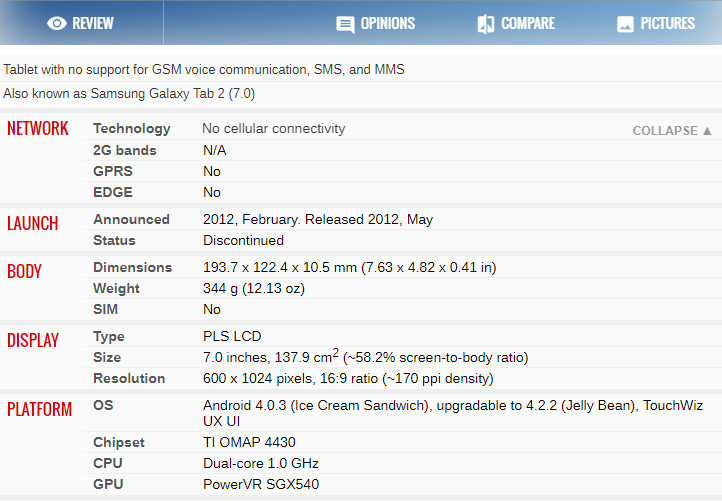722x501 pixels.
Task: Click the Status spec label
Action: pos(114,240)
